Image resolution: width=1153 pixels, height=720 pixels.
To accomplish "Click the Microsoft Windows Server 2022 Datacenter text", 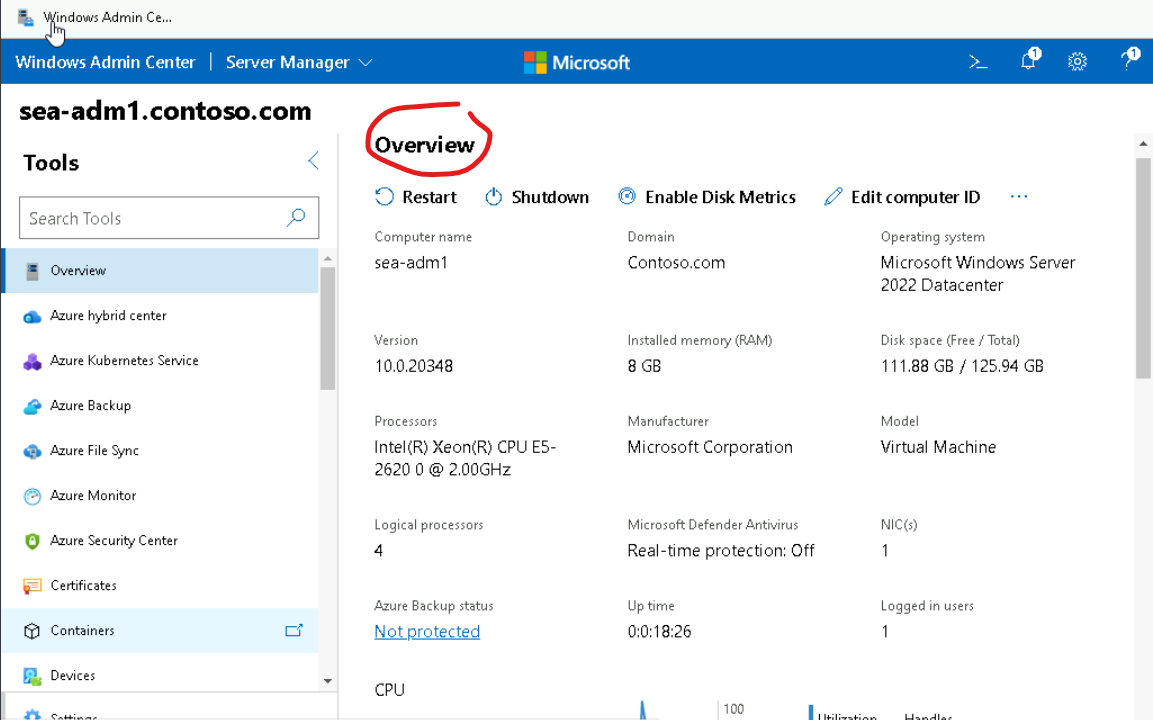I will tap(978, 274).
